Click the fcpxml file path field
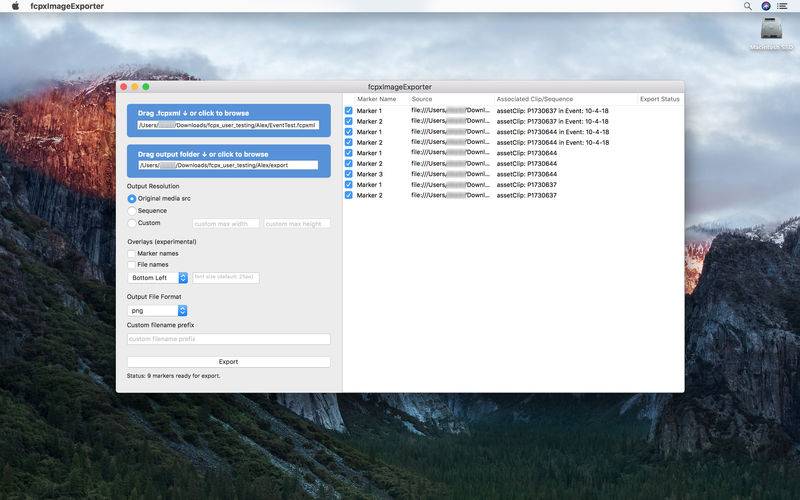800x500 pixels. coord(228,125)
